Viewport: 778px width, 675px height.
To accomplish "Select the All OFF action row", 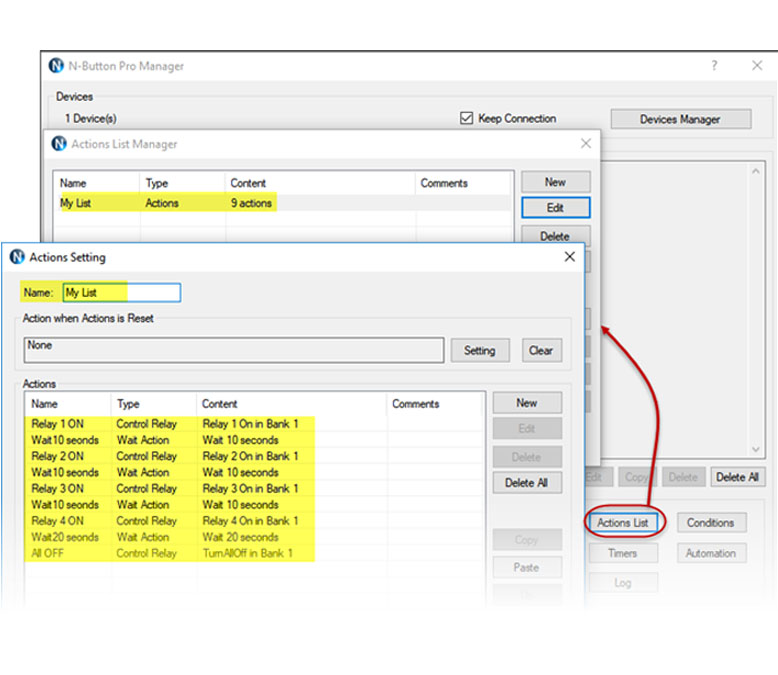I will [x=254, y=553].
